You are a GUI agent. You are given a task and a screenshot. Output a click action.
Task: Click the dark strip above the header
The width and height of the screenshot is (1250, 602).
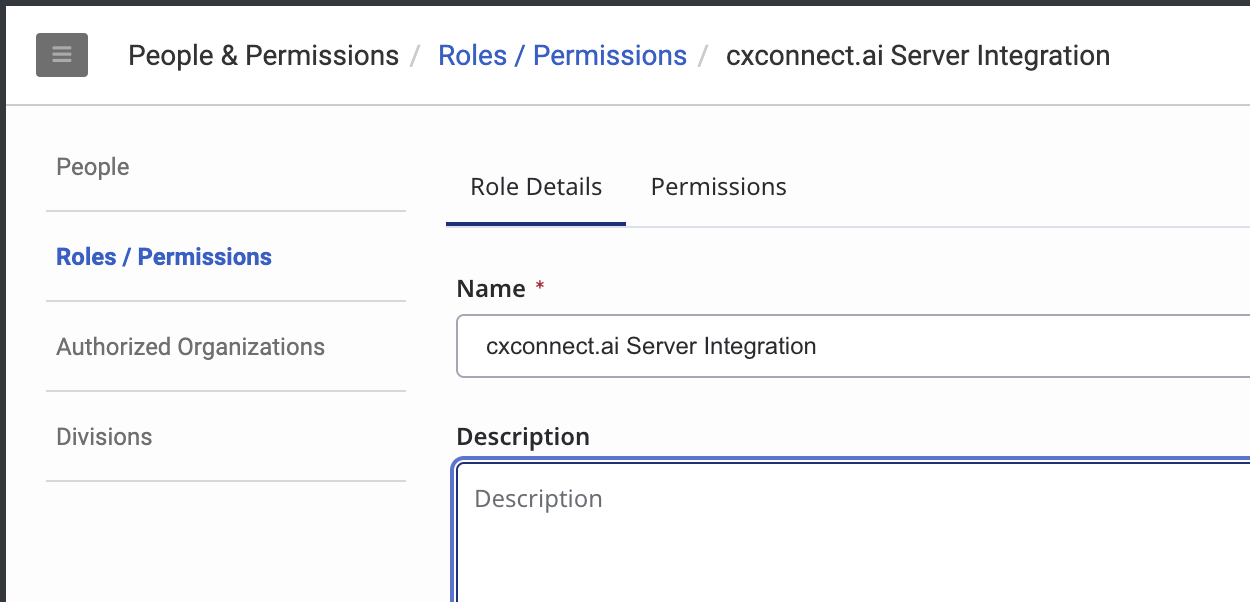pyautogui.click(x=625, y=3)
